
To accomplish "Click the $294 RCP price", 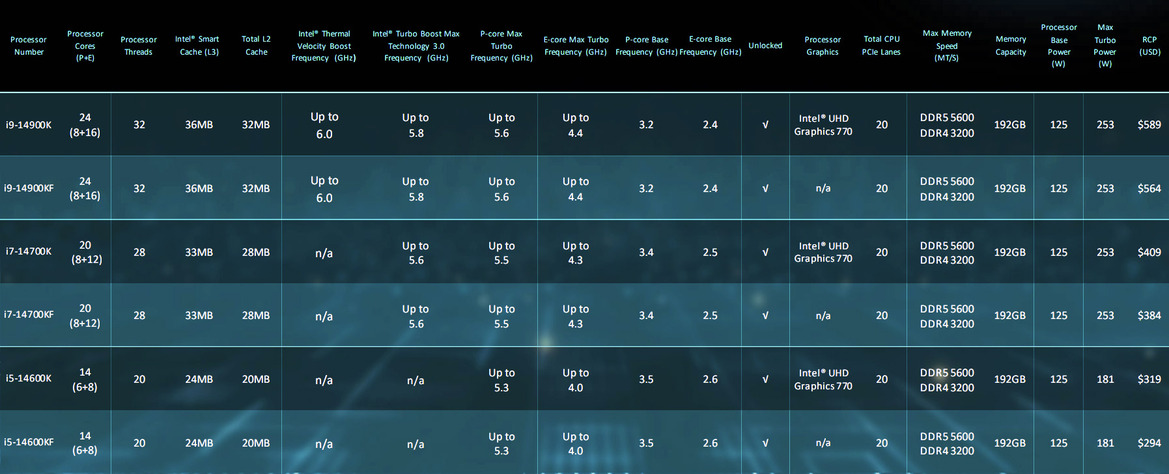I will 1150,443.
